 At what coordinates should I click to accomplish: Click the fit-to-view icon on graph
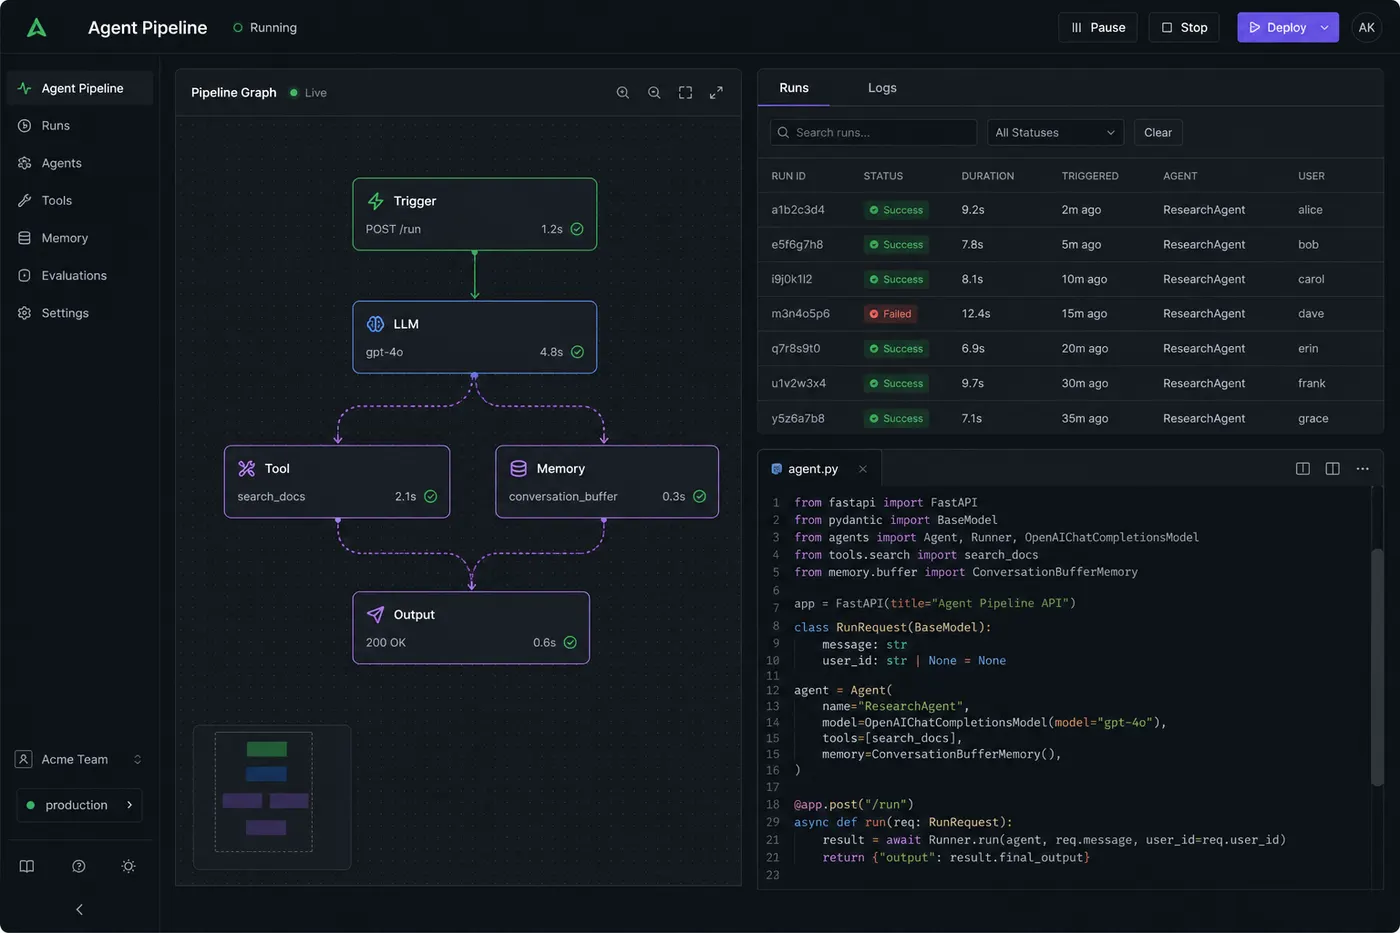coord(685,93)
